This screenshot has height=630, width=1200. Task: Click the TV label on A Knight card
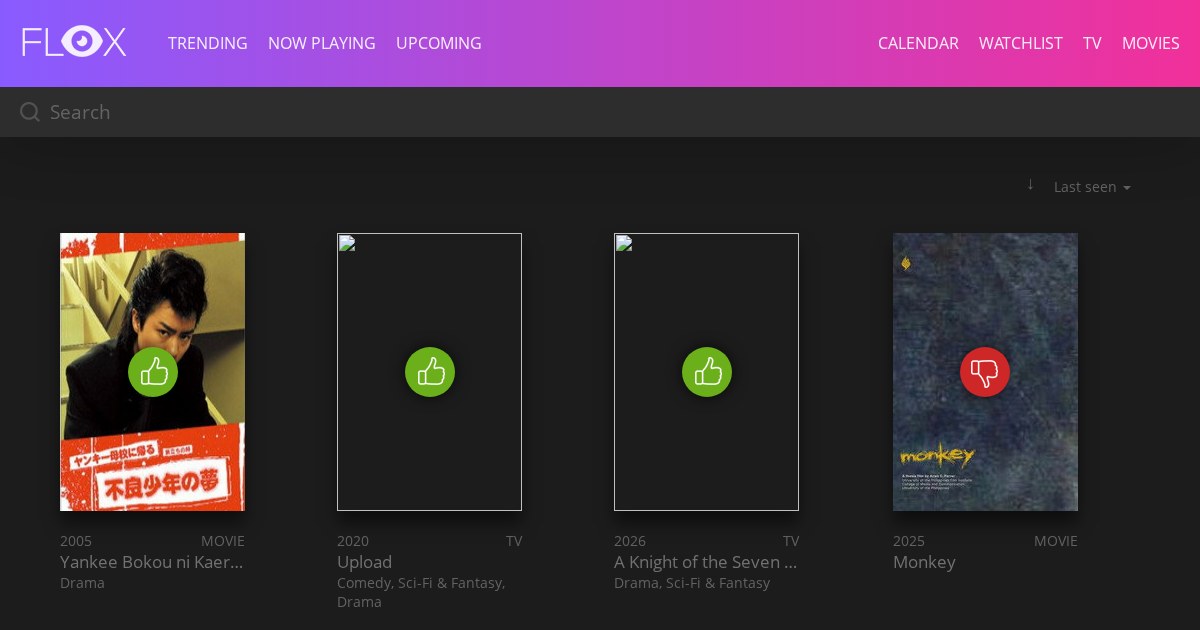[x=791, y=541]
